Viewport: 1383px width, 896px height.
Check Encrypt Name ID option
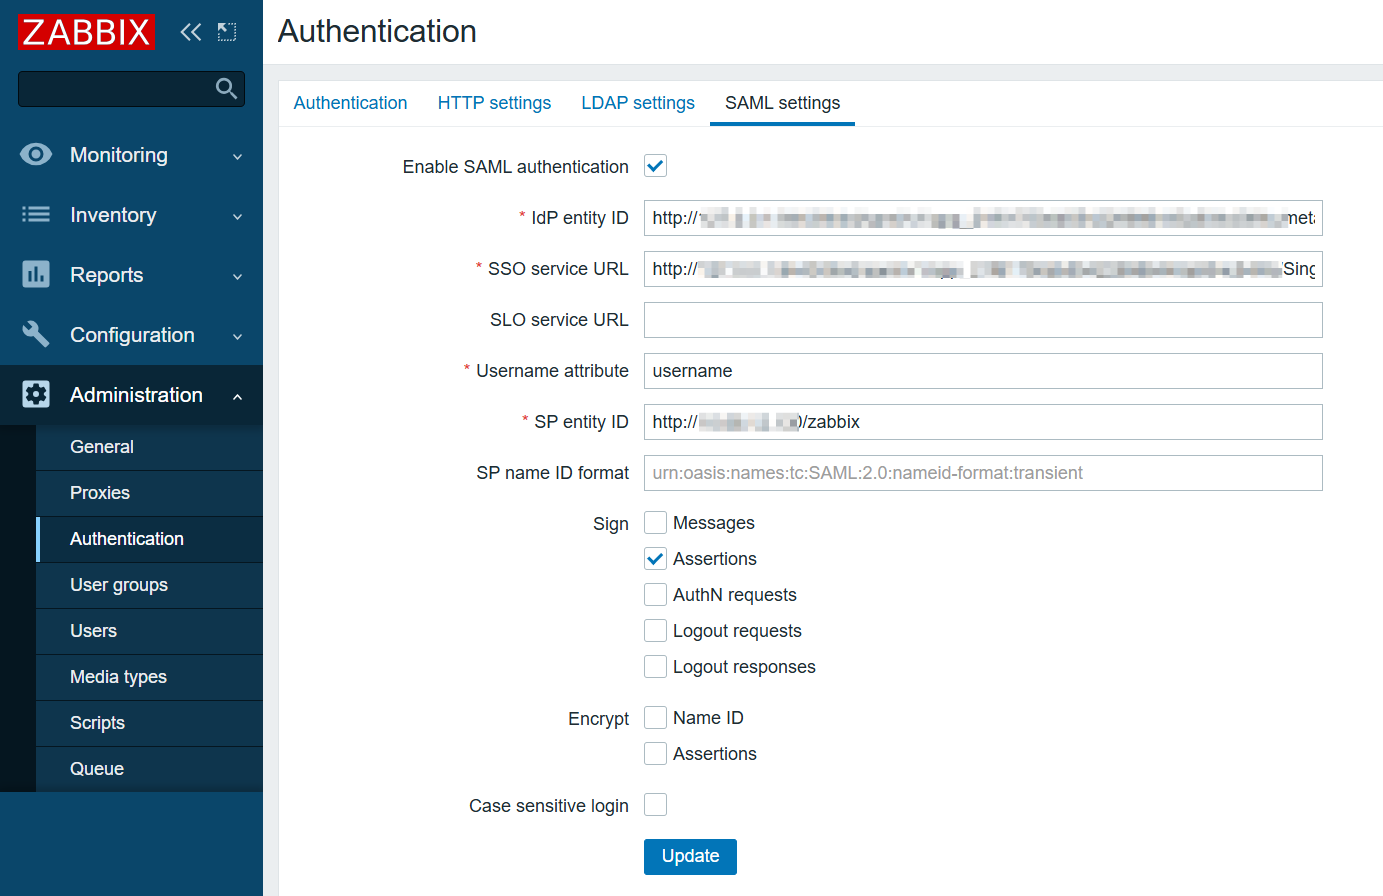tap(655, 718)
